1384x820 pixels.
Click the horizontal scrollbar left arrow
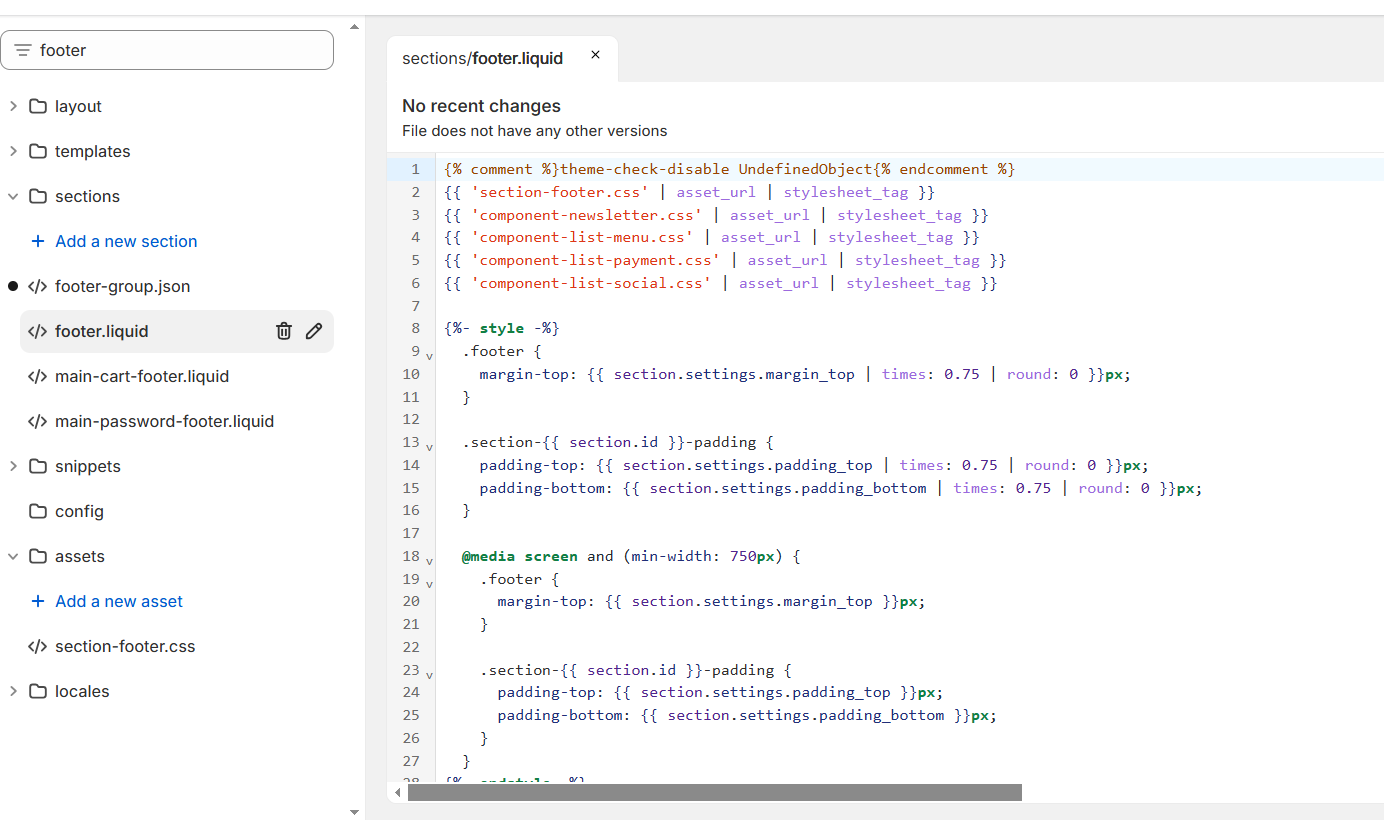(x=398, y=792)
